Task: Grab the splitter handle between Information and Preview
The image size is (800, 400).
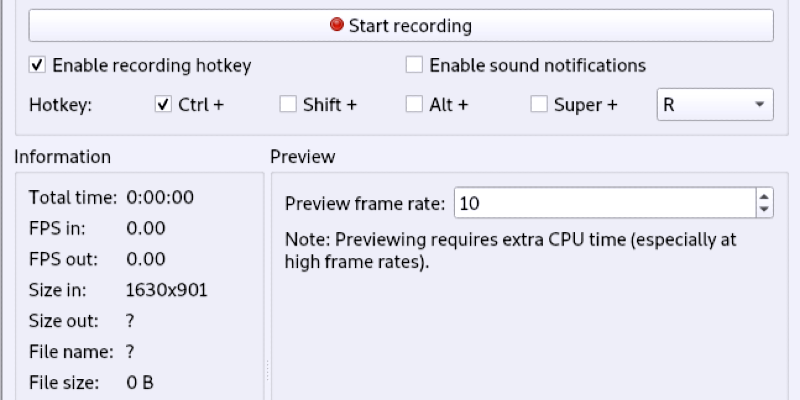Action: tap(267, 370)
